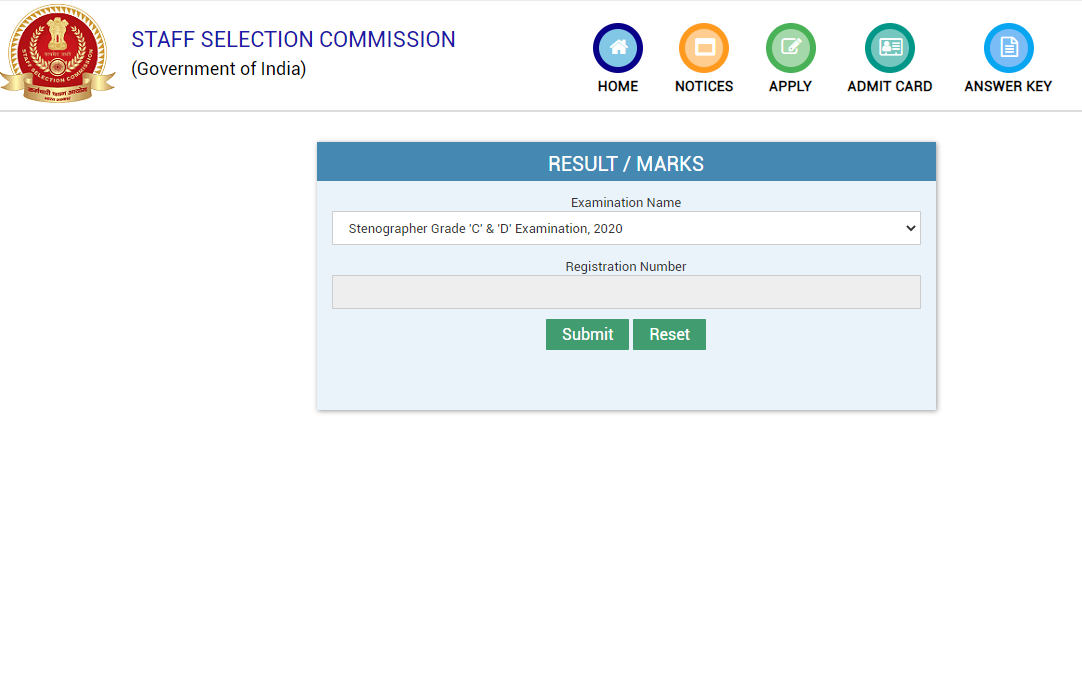
Task: Click the blue Answer Key document icon
Action: click(1008, 47)
